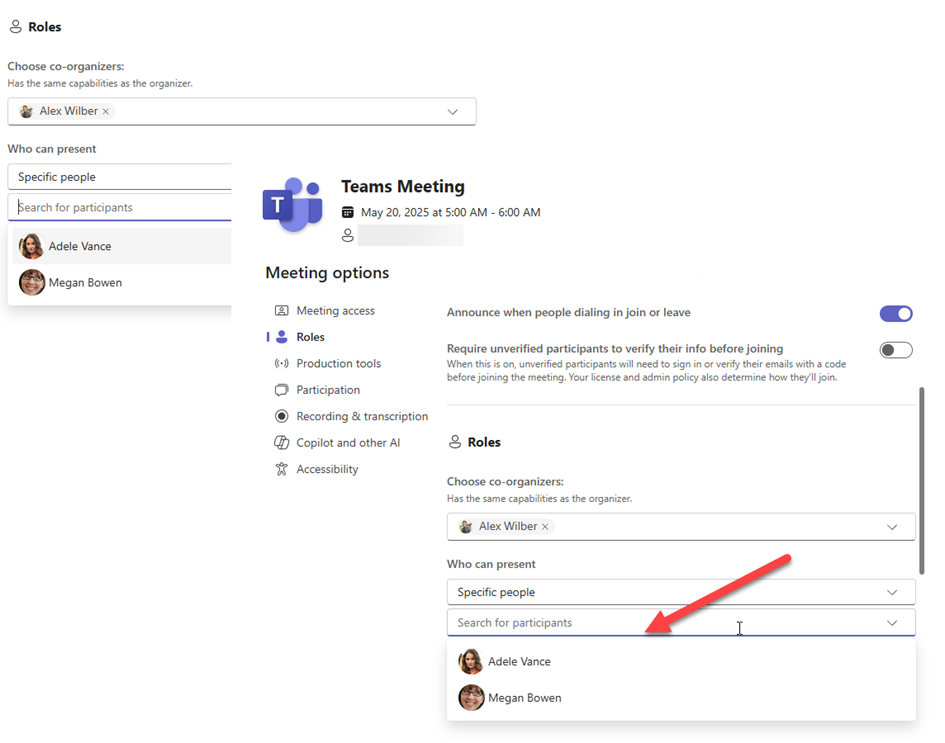
Task: Click the Participation chat icon
Action: pyautogui.click(x=281, y=390)
